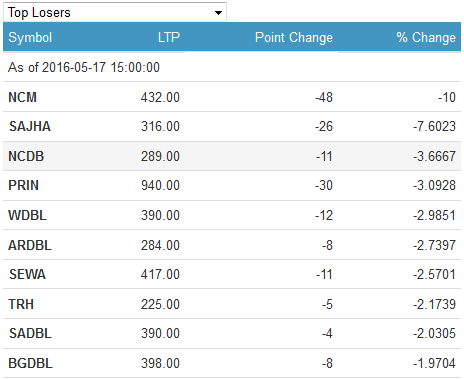Open the SAJHA stock symbol
The height and width of the screenshot is (379, 464).
click(30, 126)
